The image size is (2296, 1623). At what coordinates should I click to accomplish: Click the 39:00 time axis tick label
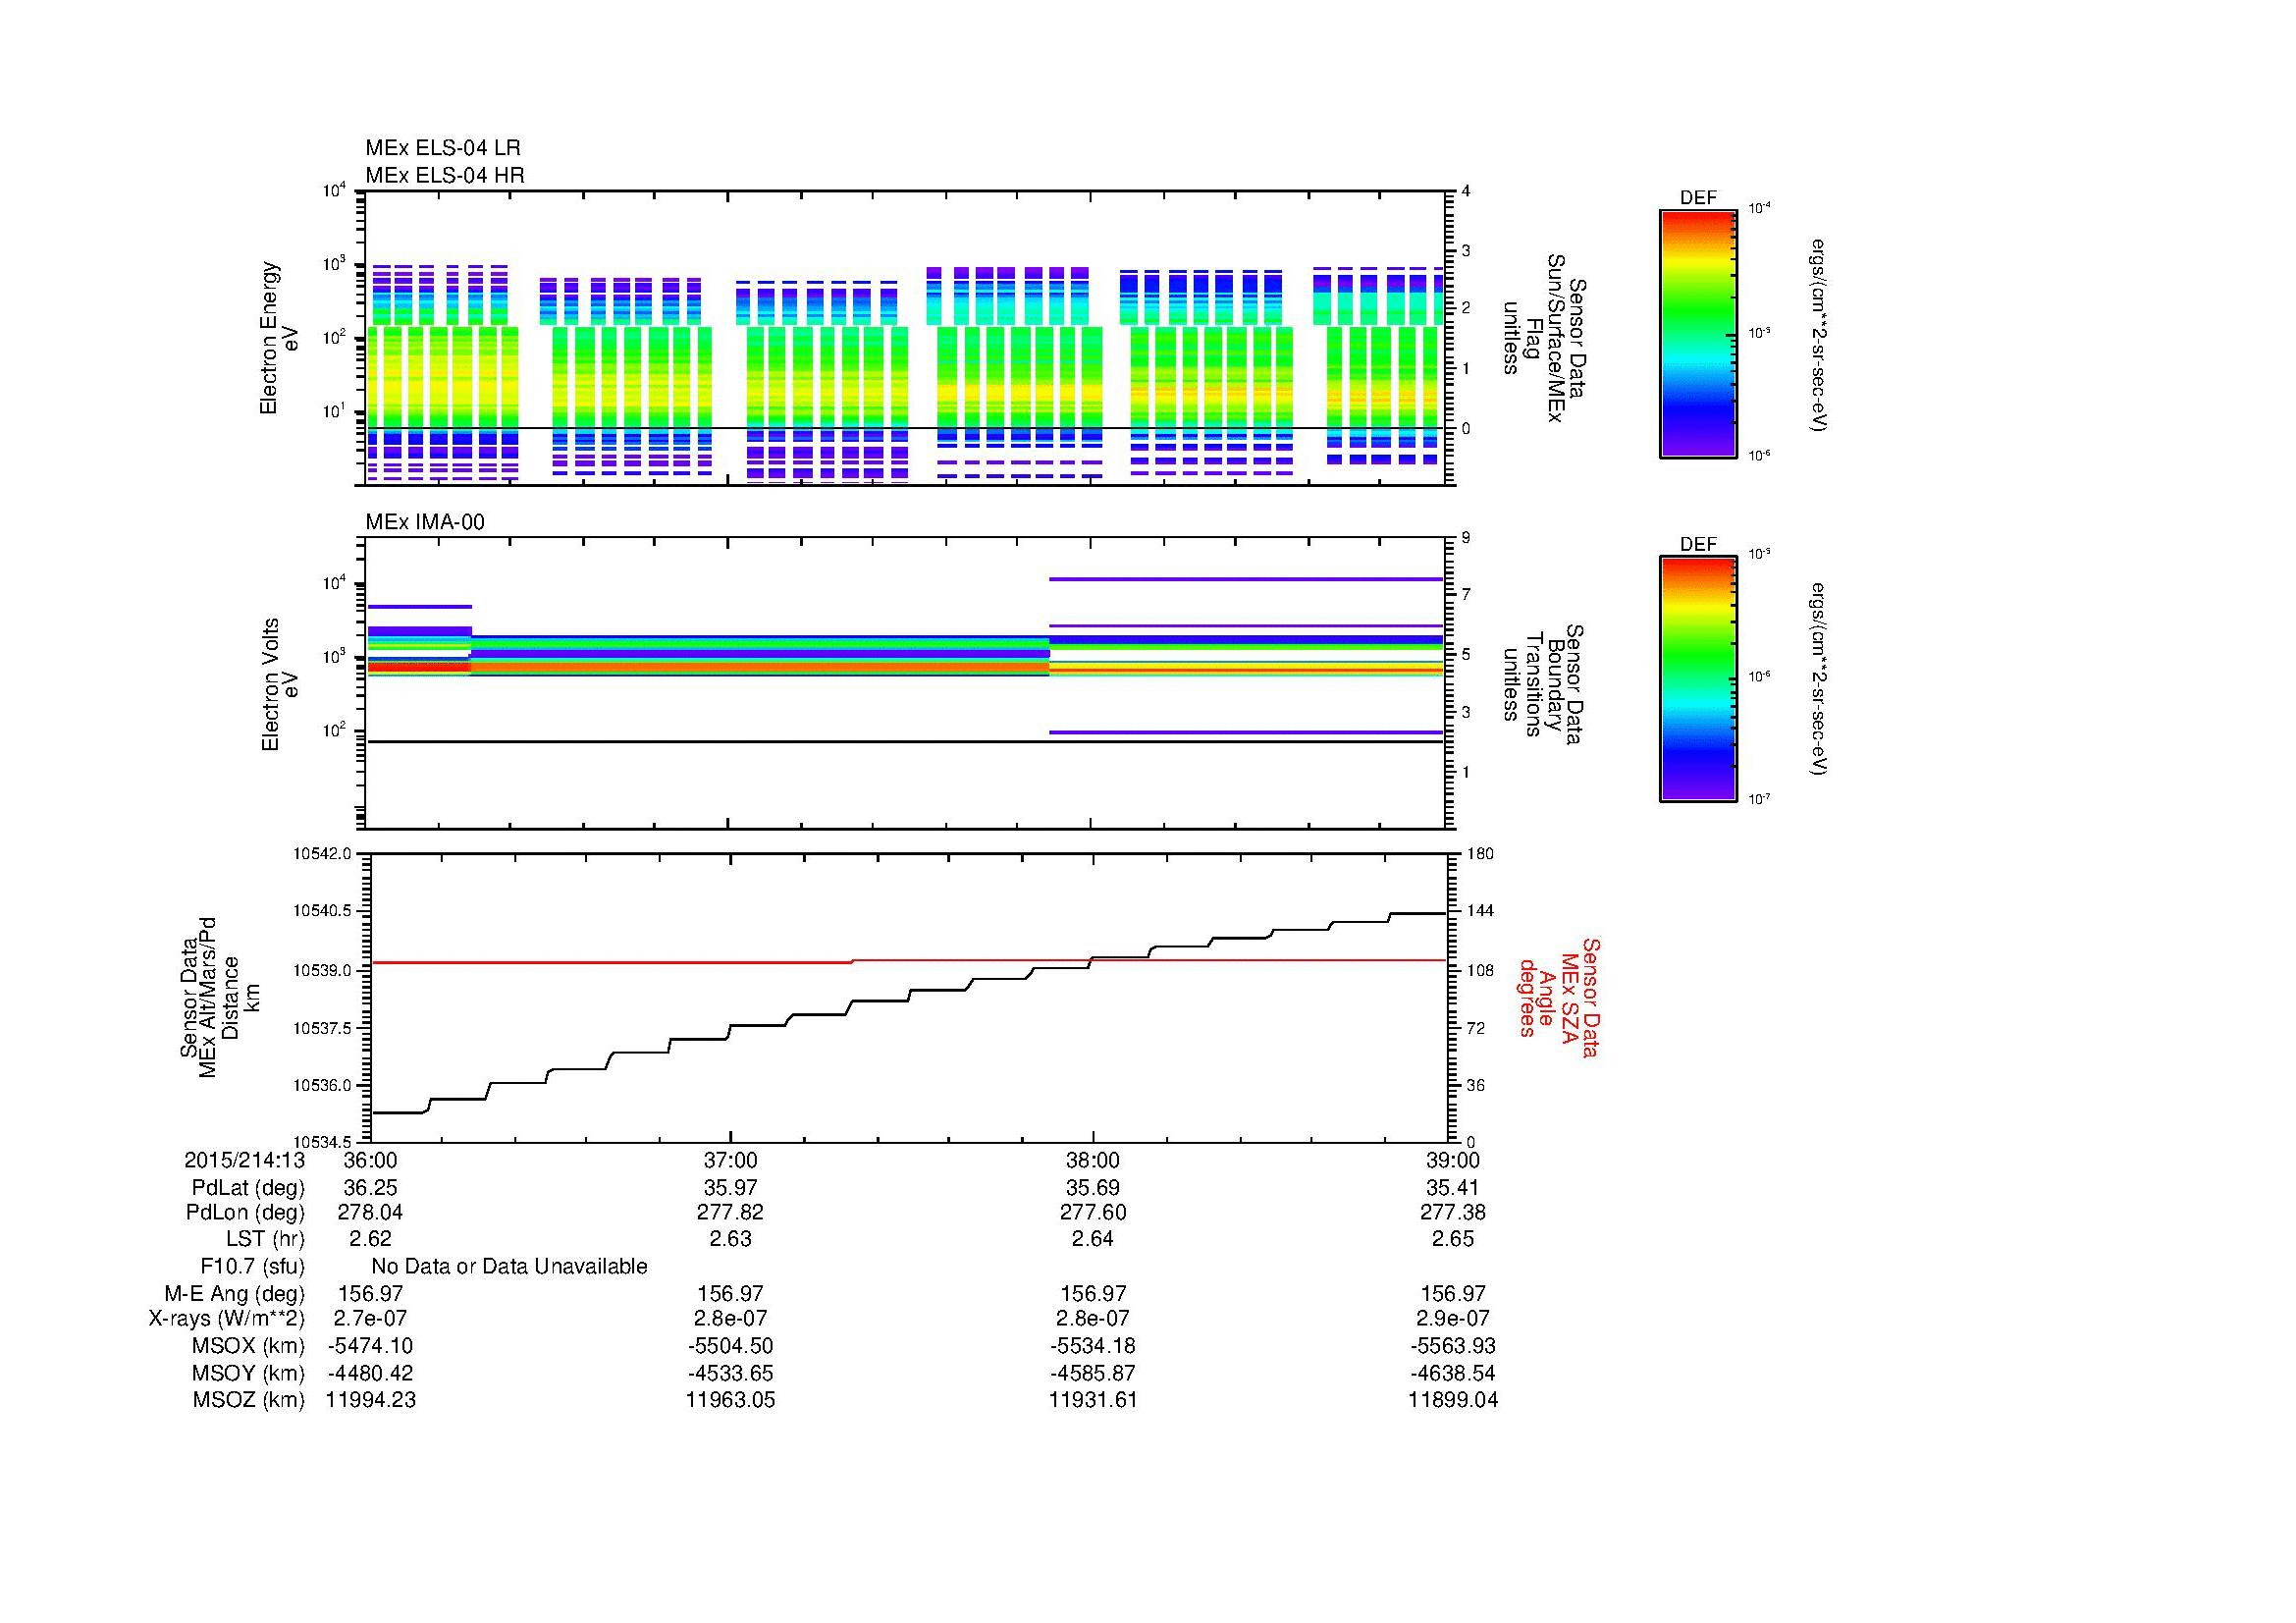[1453, 1160]
